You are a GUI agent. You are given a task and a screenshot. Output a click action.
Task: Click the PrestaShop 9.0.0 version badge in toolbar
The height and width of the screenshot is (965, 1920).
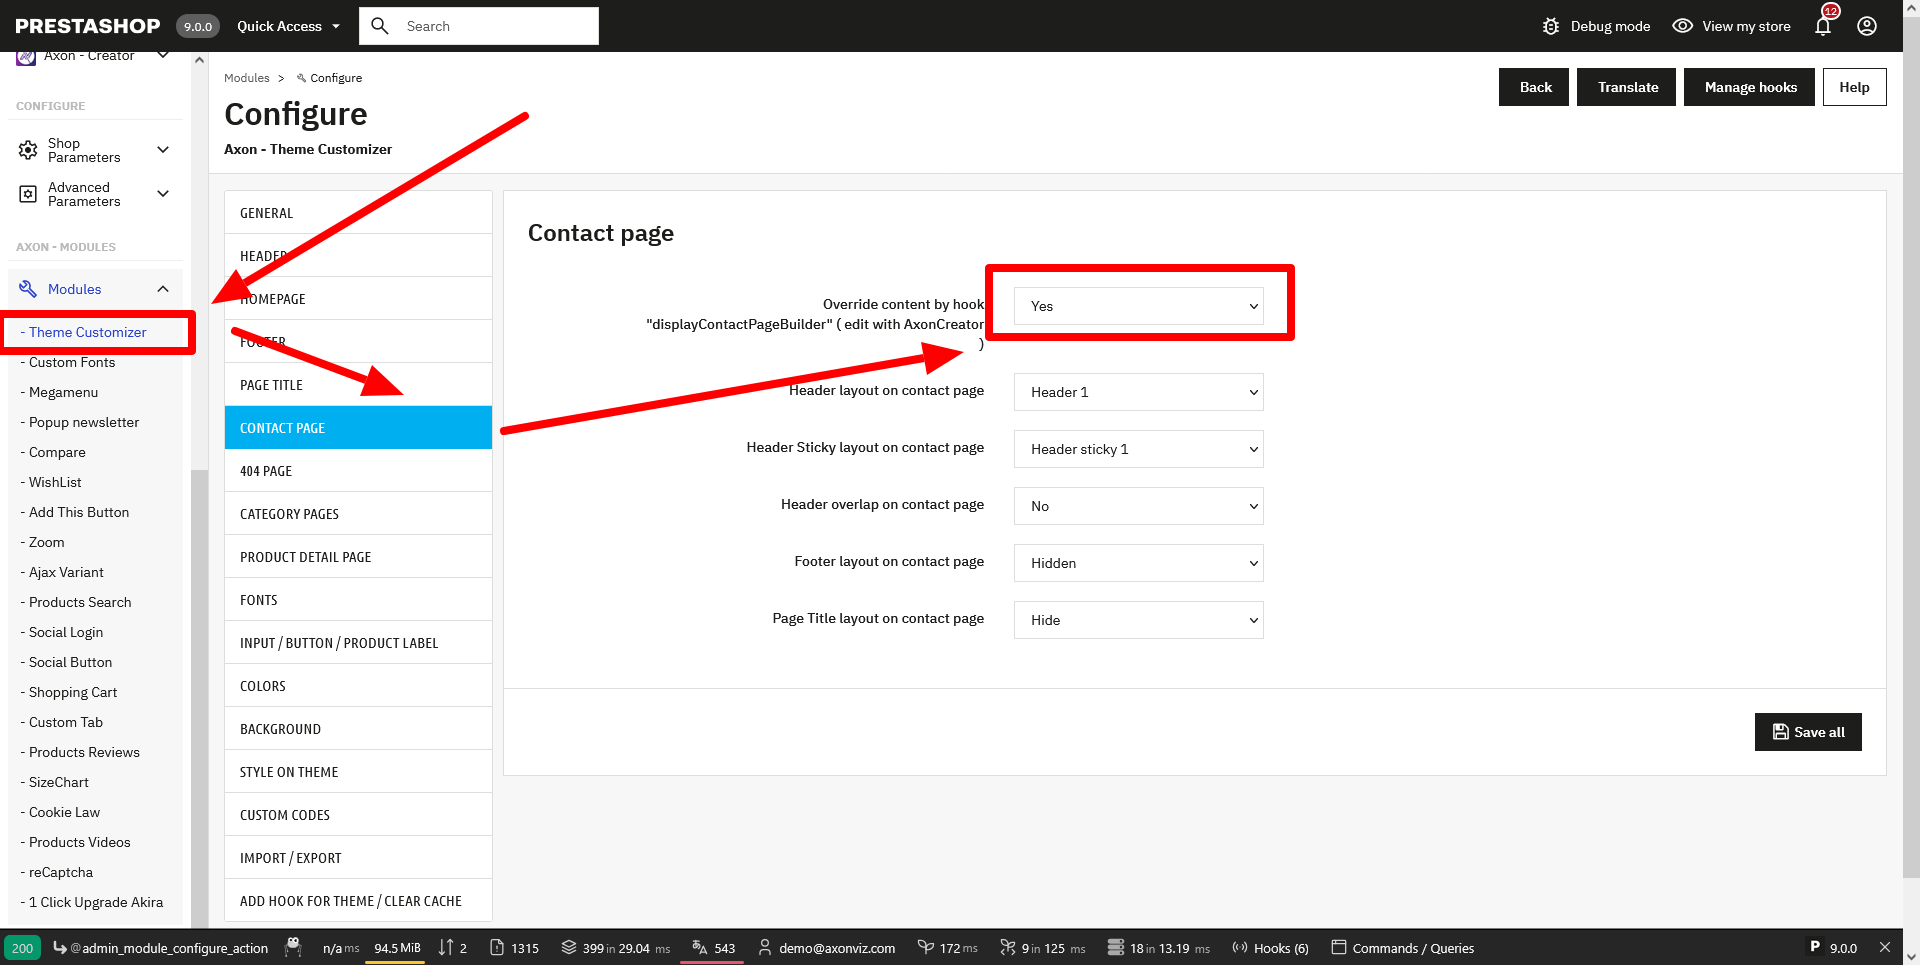click(x=1833, y=948)
